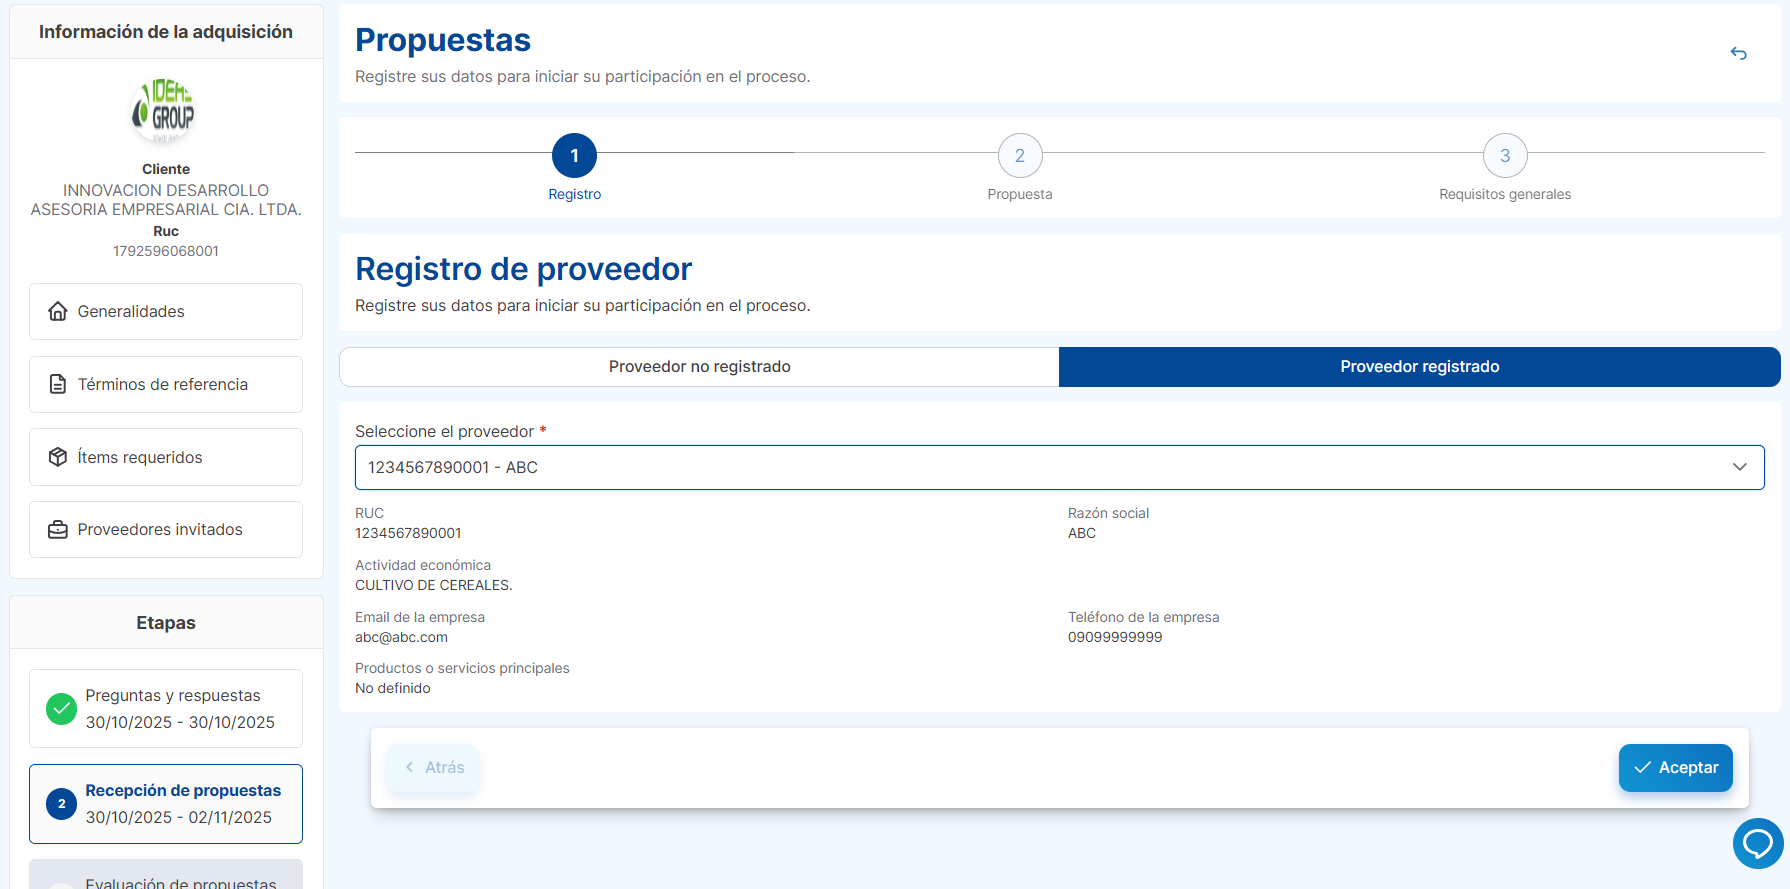
Task: Click the Etapas panel header
Action: [166, 622]
